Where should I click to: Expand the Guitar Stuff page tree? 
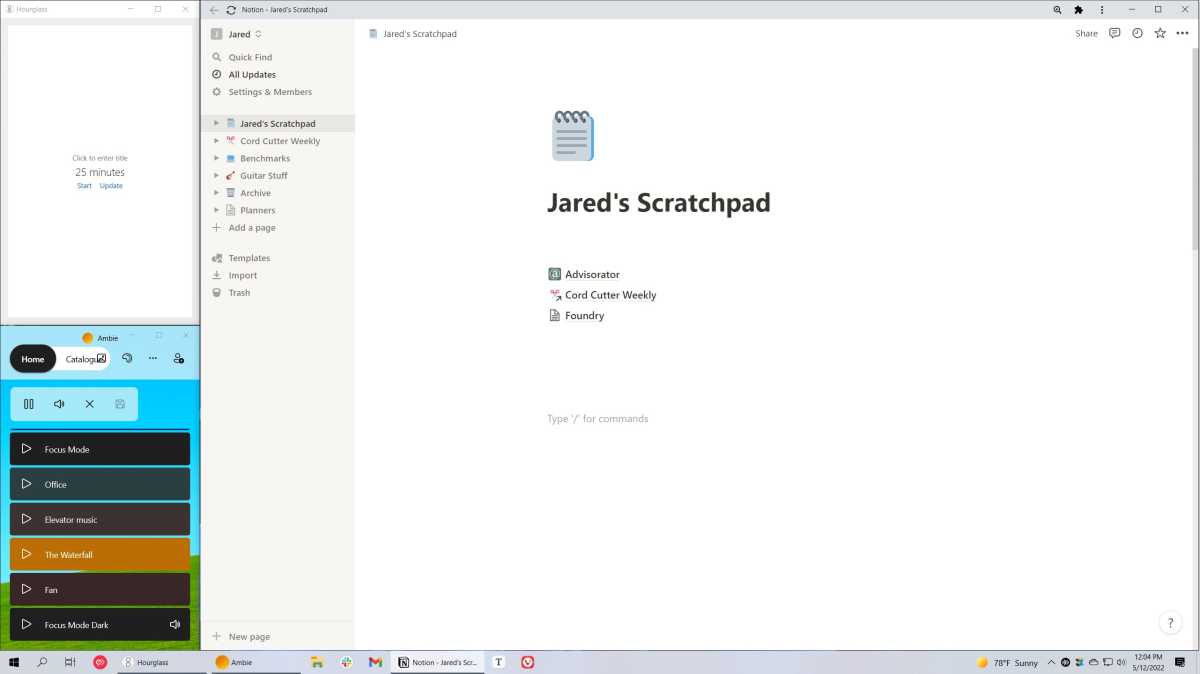[216, 176]
